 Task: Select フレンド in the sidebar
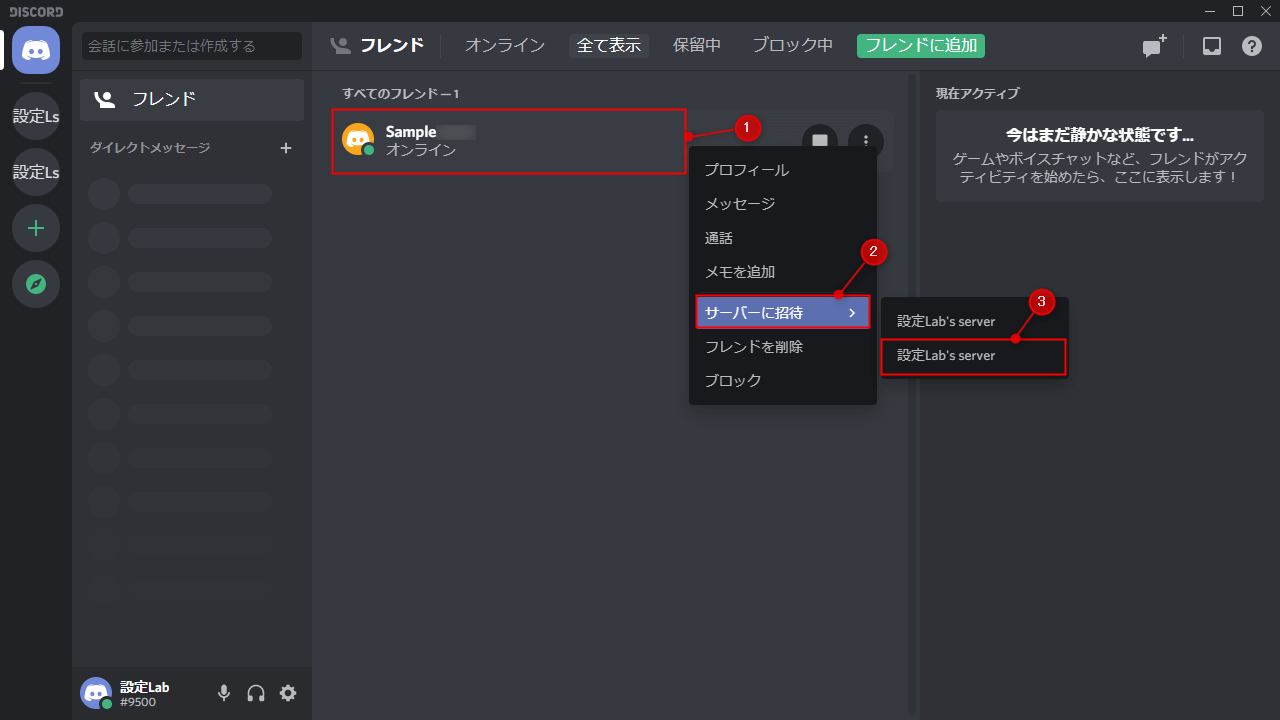[x=192, y=99]
